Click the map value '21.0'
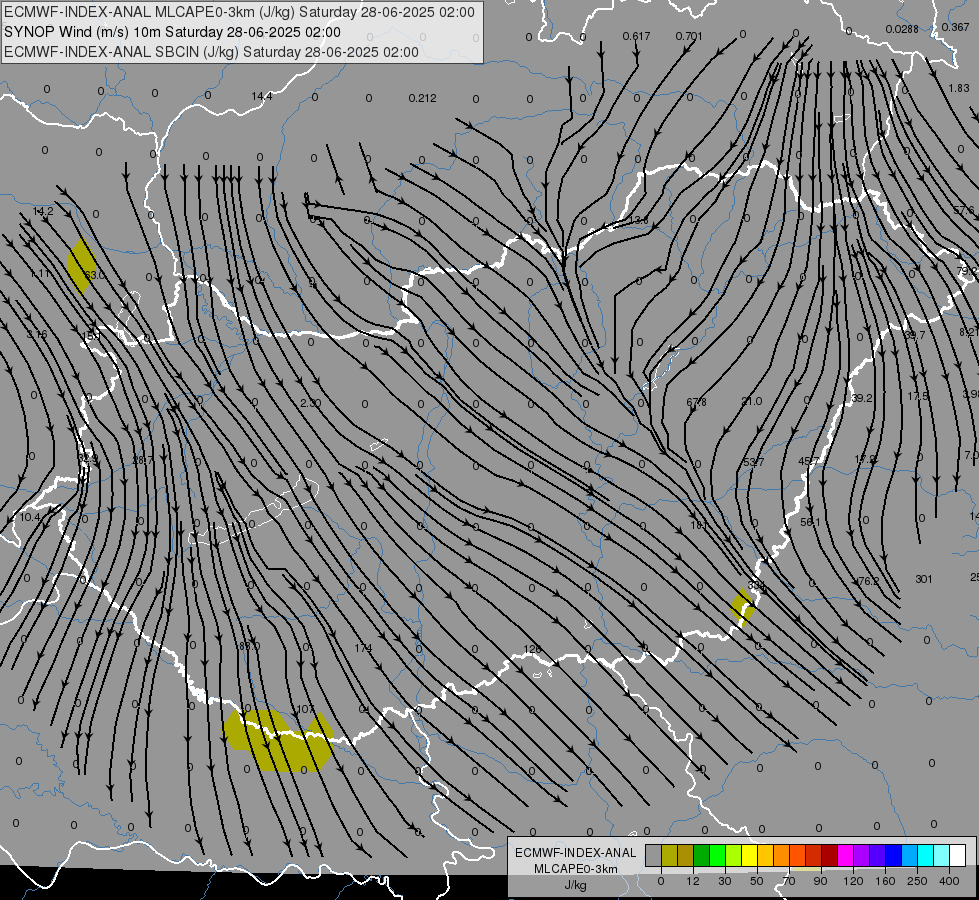Viewport: 979px width, 900px height. tap(752, 401)
